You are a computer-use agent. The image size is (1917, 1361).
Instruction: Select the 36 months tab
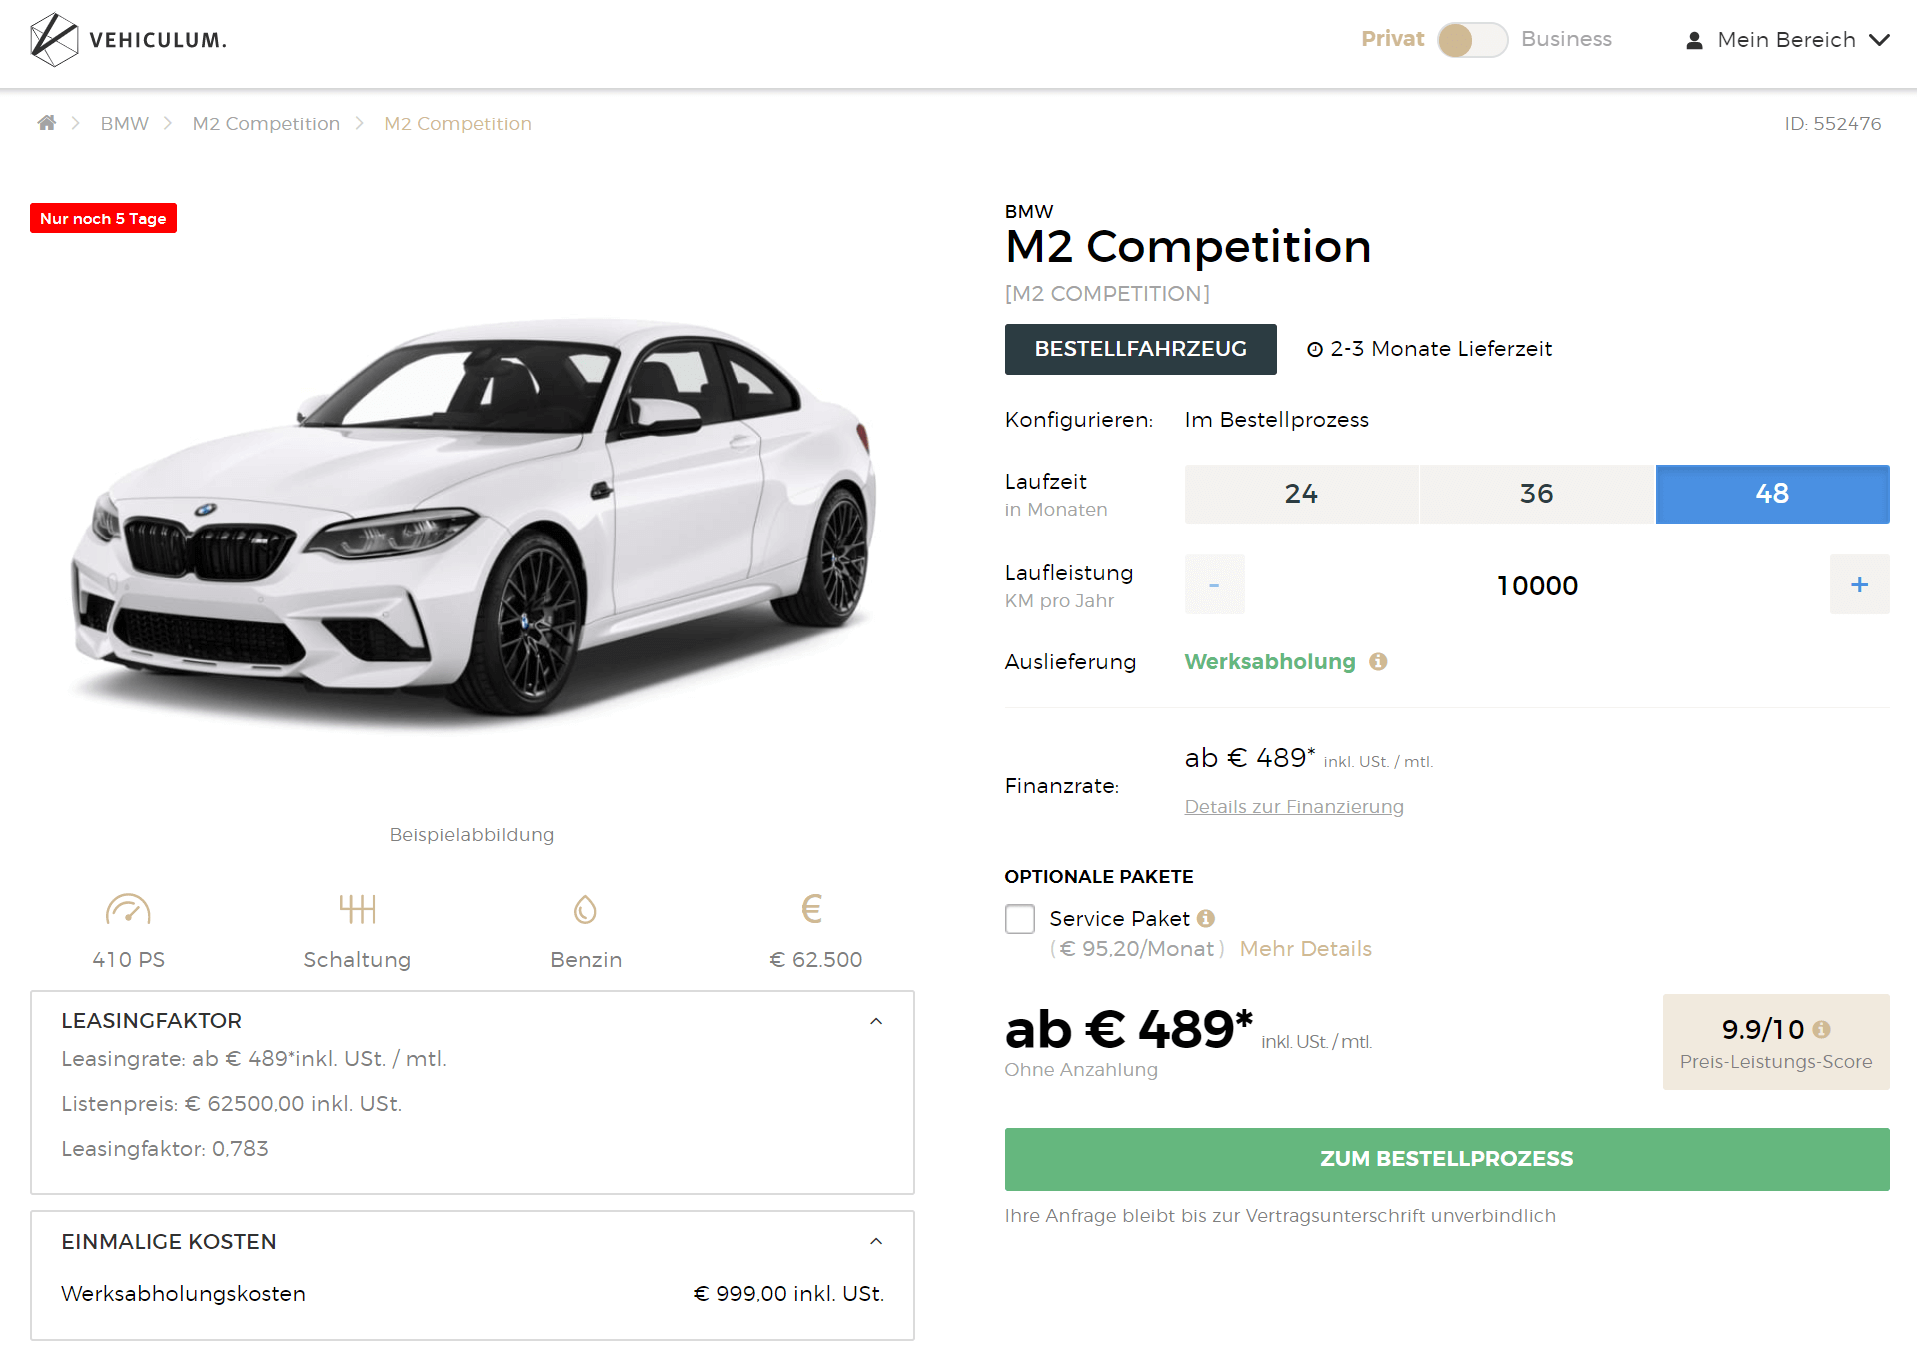1537,494
